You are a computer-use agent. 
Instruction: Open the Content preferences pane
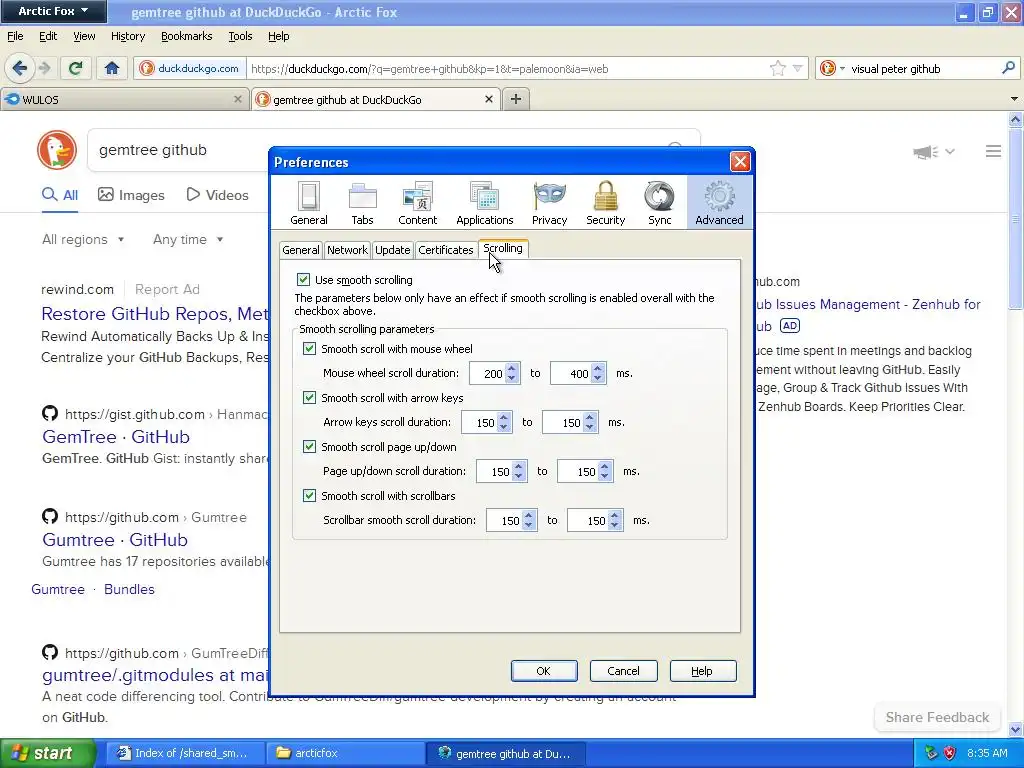417,203
